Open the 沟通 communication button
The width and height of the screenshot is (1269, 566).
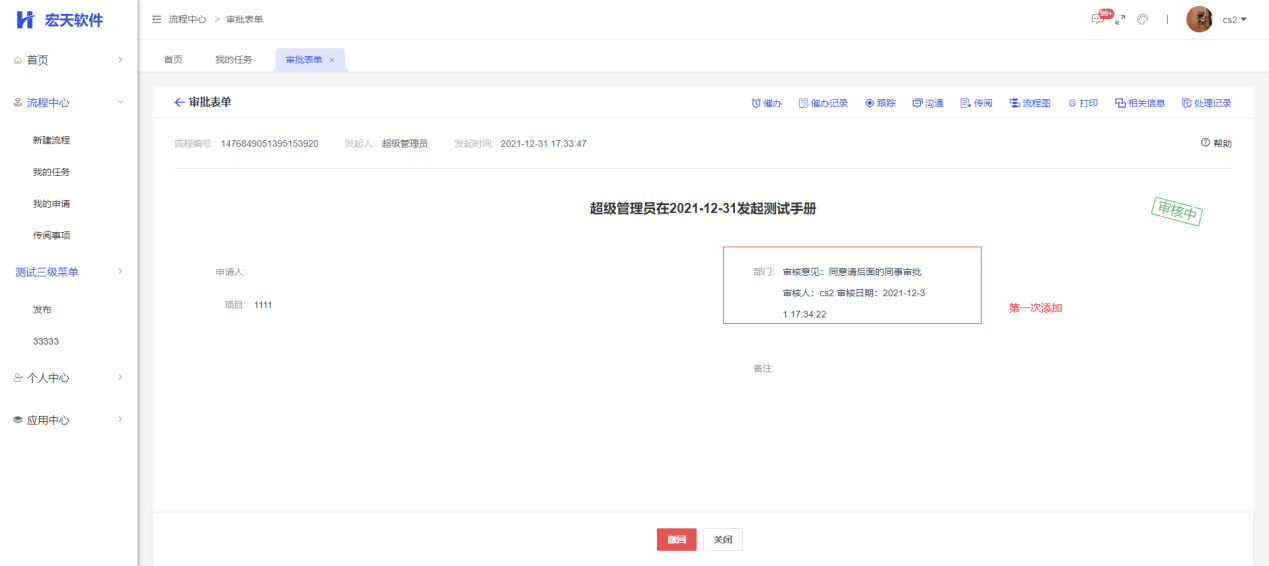(928, 103)
